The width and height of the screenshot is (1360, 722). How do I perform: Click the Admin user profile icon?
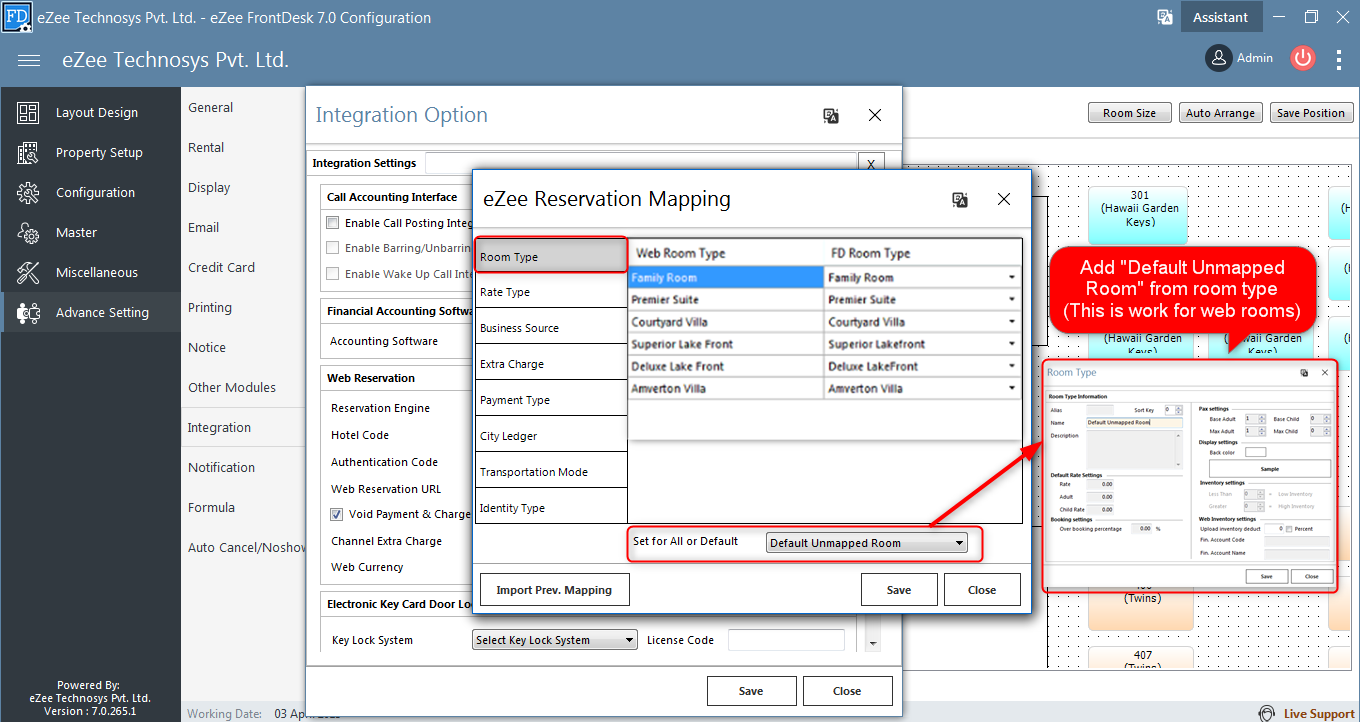coord(1218,58)
